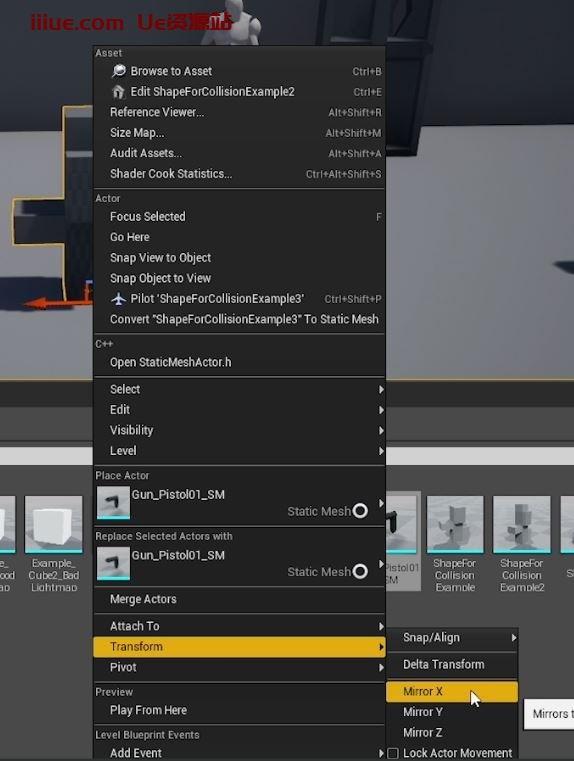Expand the Select submenu
This screenshot has width=574, height=761.
[240, 389]
